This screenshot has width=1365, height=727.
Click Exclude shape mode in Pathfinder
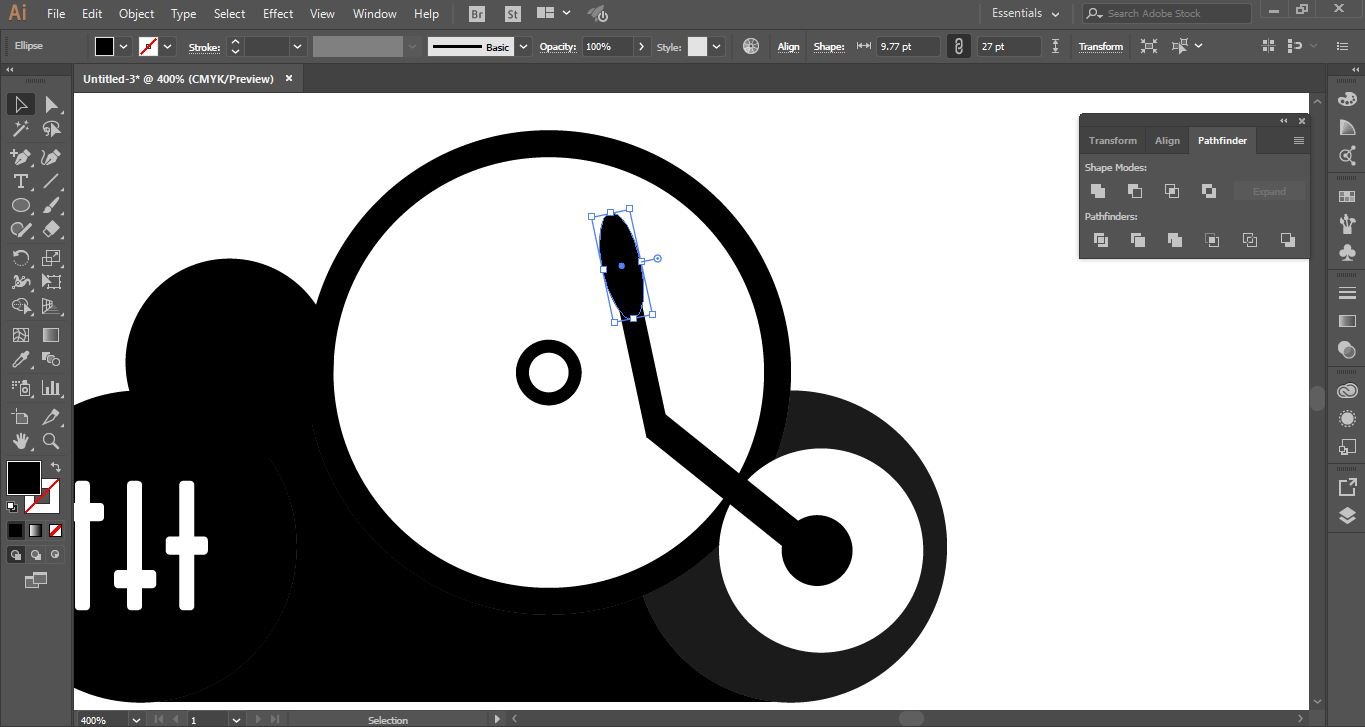coord(1209,191)
